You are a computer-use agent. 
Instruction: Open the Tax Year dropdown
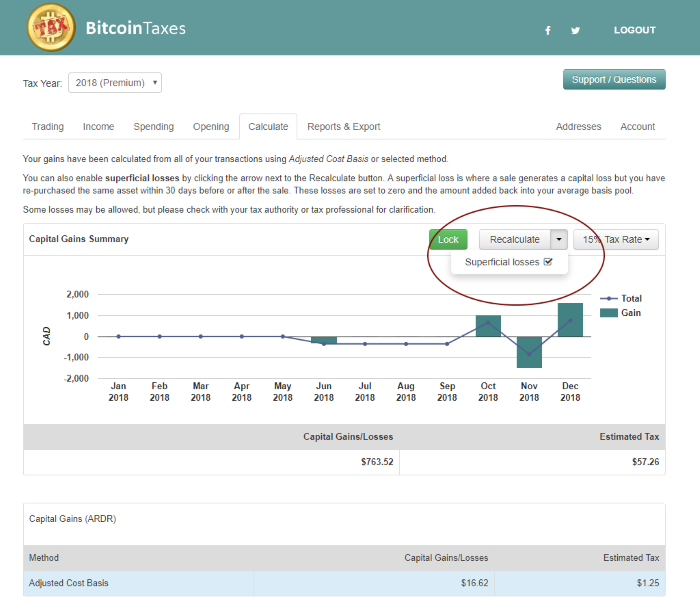115,83
